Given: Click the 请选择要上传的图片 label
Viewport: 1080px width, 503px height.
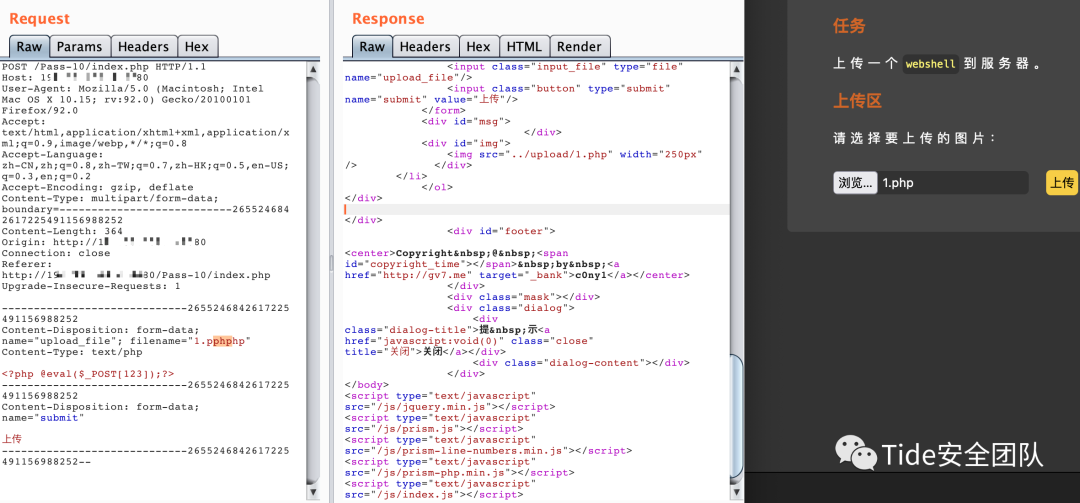Looking at the screenshot, I should 914,138.
